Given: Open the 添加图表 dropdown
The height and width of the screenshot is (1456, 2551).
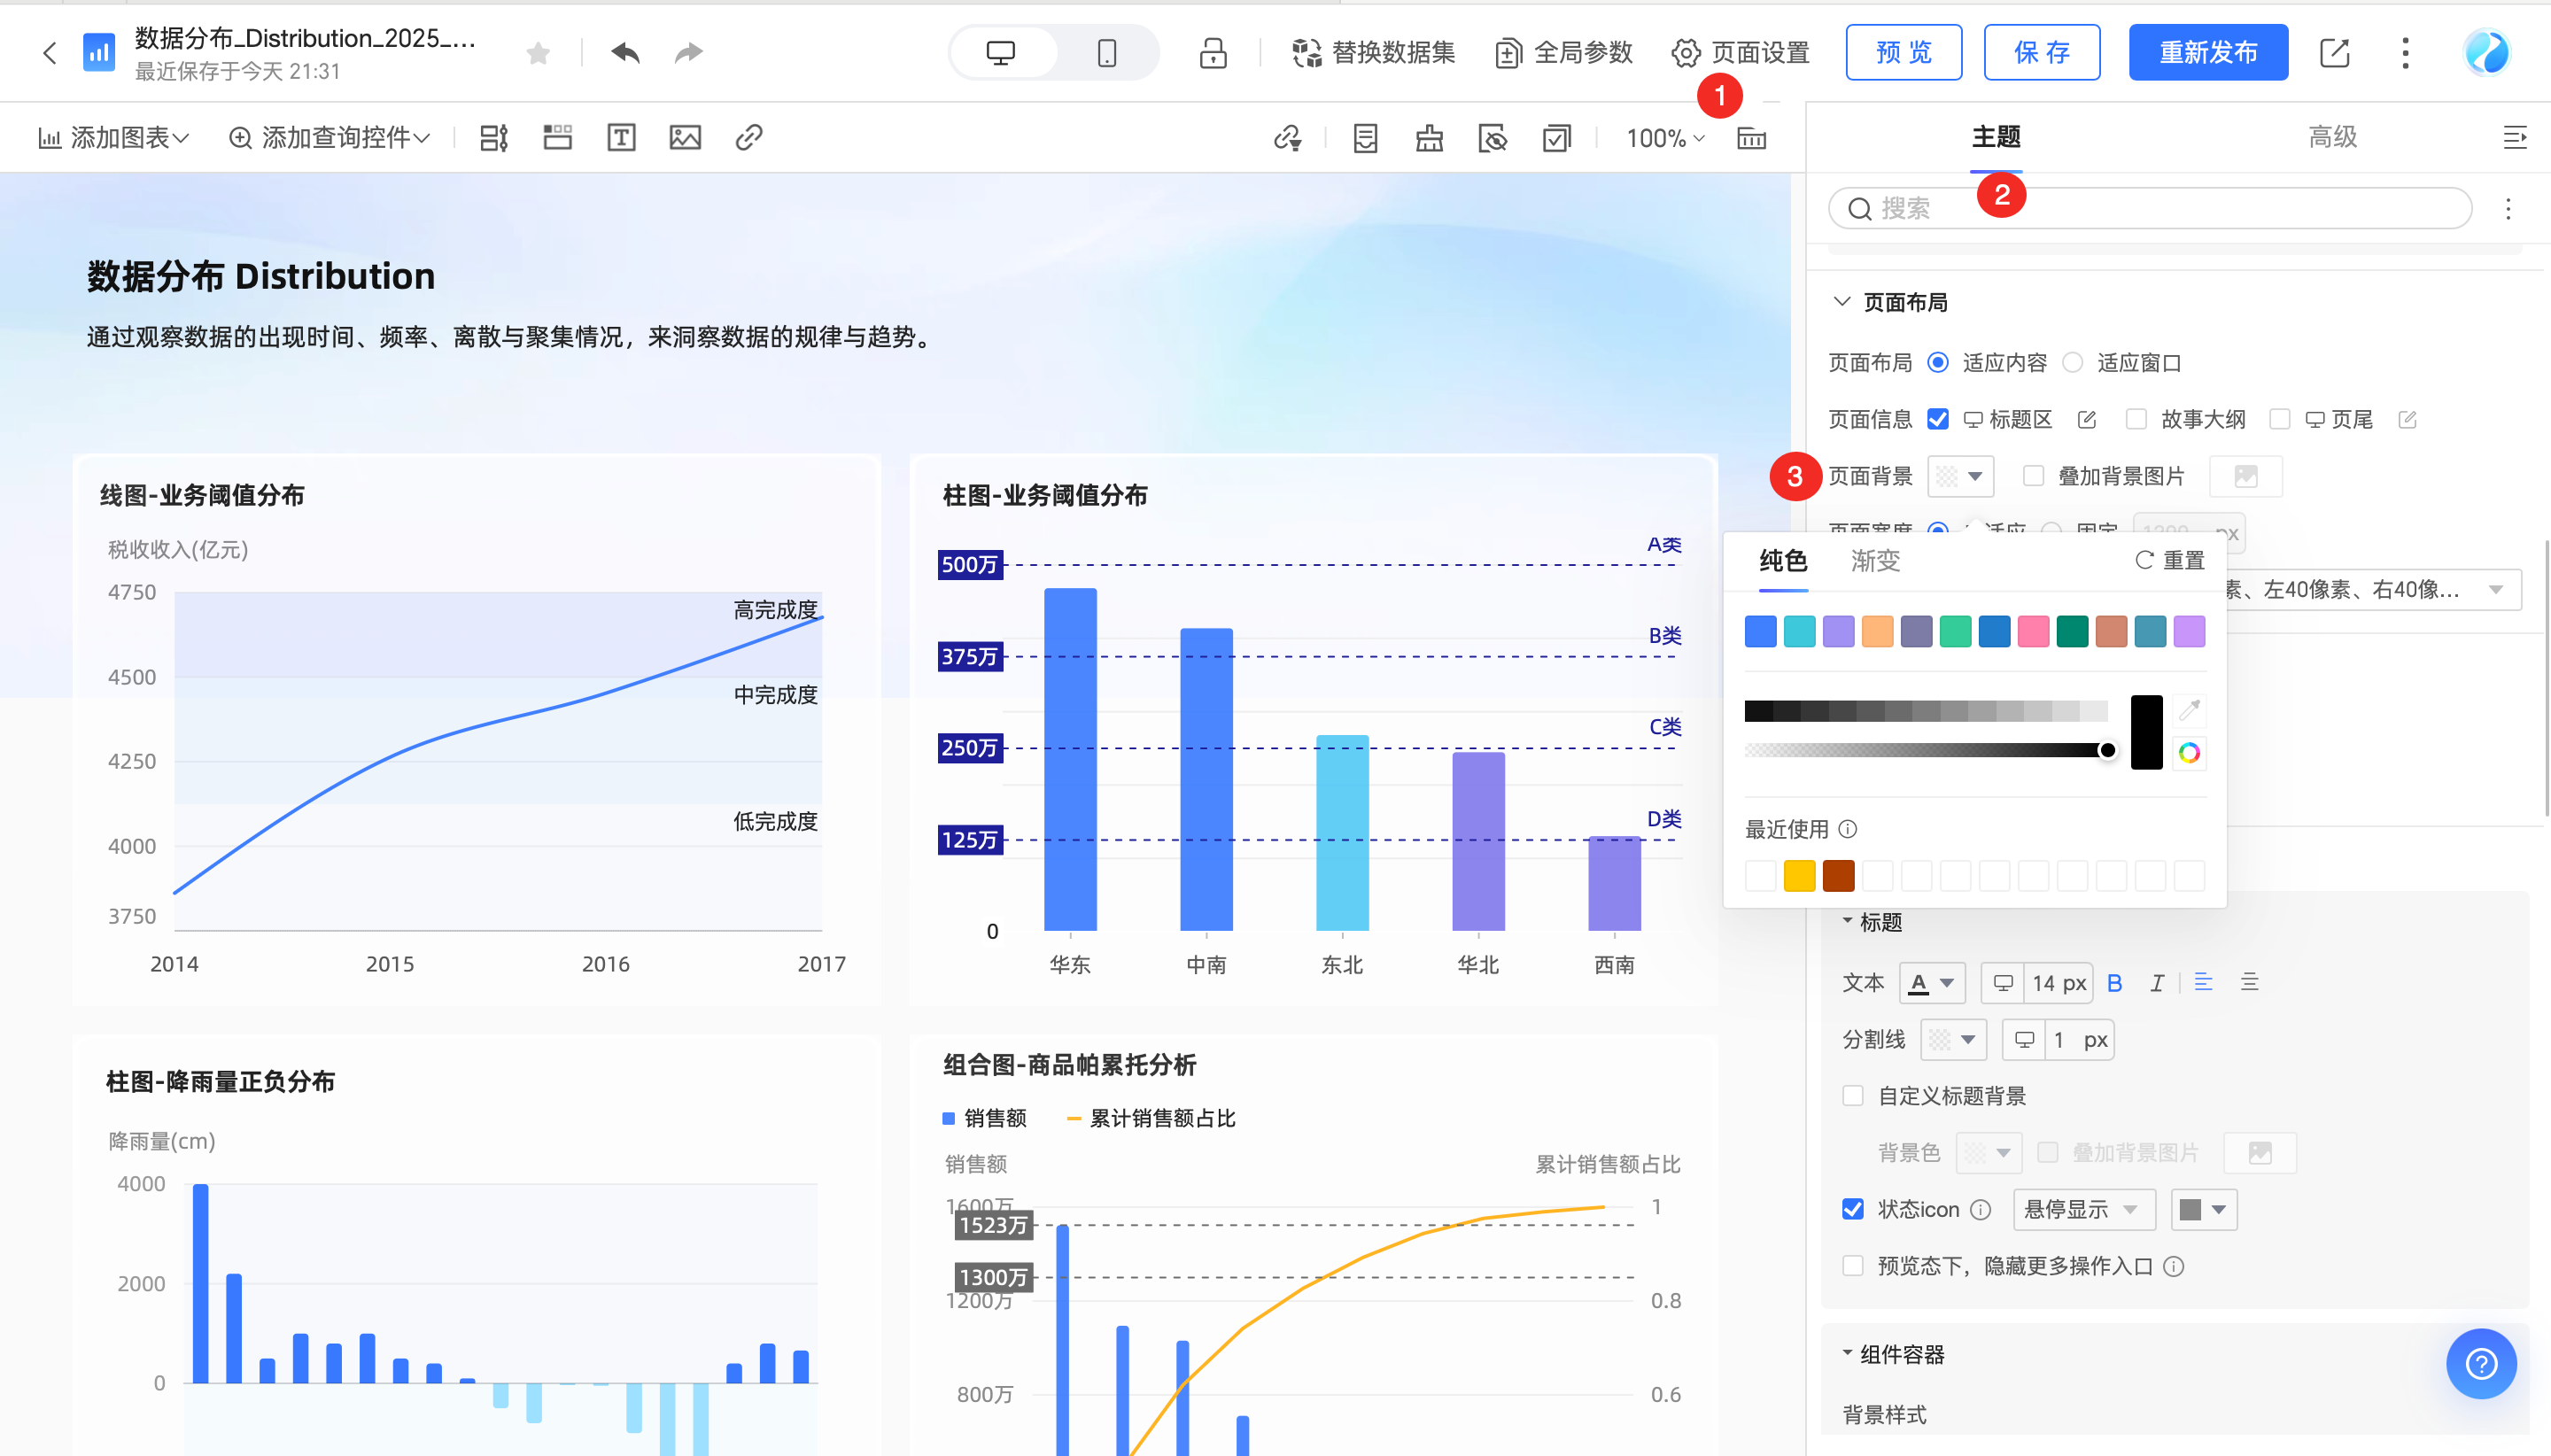Looking at the screenshot, I should [113, 138].
